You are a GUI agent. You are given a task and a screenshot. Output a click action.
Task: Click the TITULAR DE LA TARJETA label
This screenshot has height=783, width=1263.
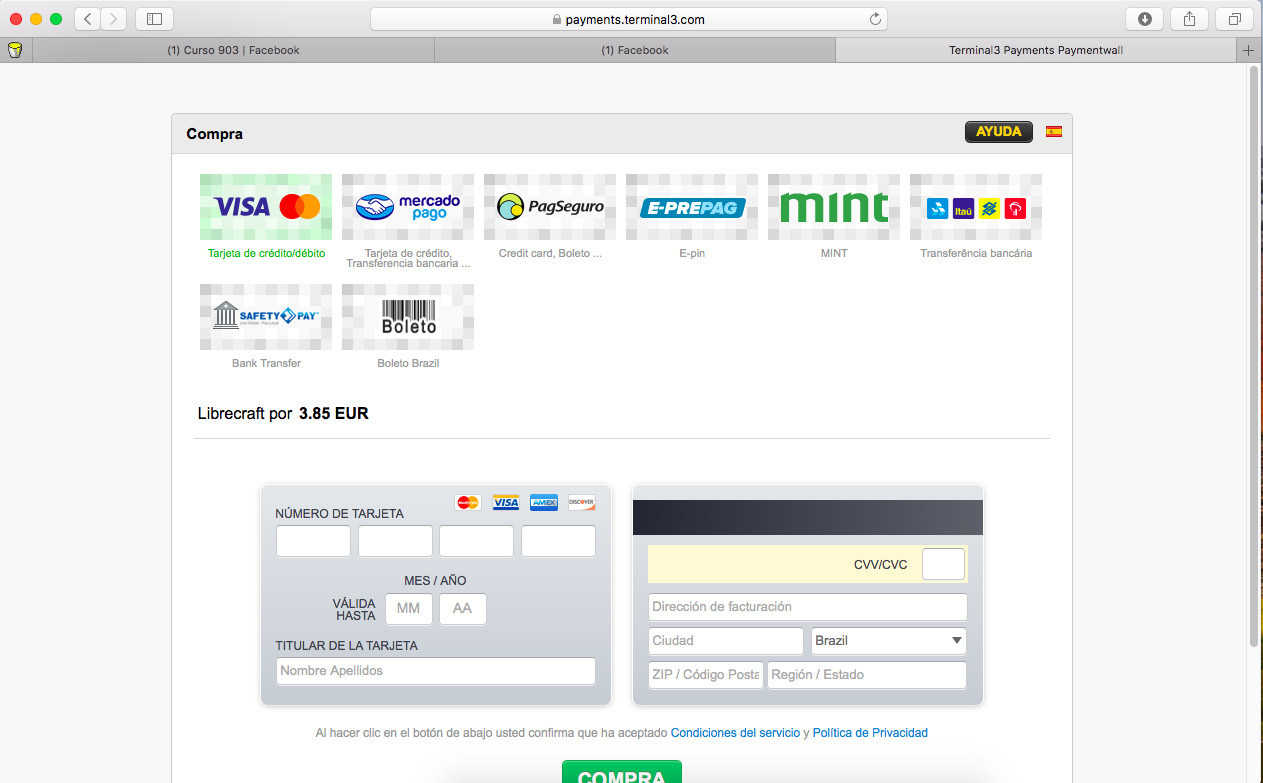pos(347,646)
